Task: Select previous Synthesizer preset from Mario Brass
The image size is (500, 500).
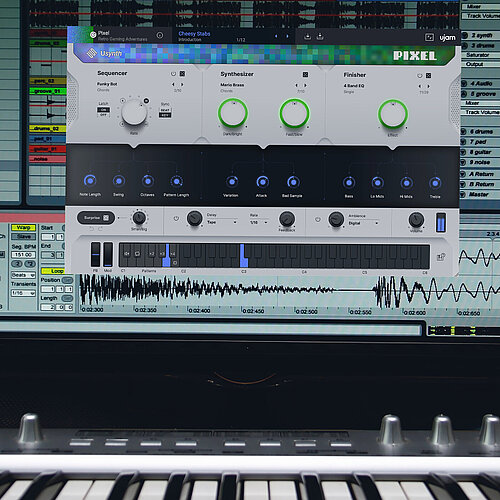Action: [x=296, y=85]
